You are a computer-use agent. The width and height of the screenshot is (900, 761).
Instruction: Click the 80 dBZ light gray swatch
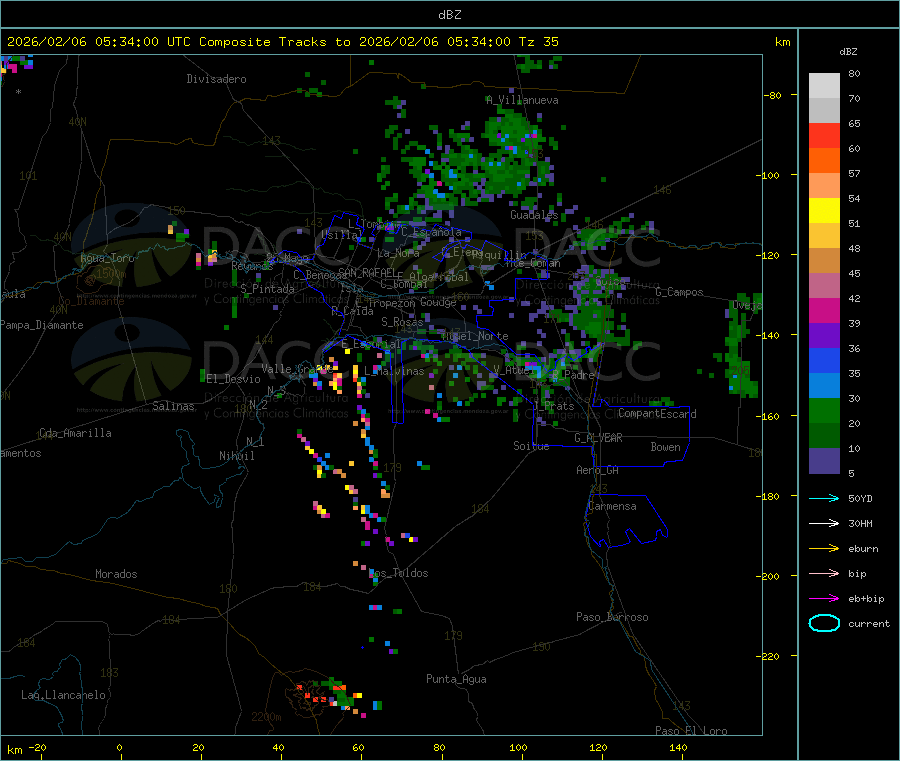(x=824, y=86)
